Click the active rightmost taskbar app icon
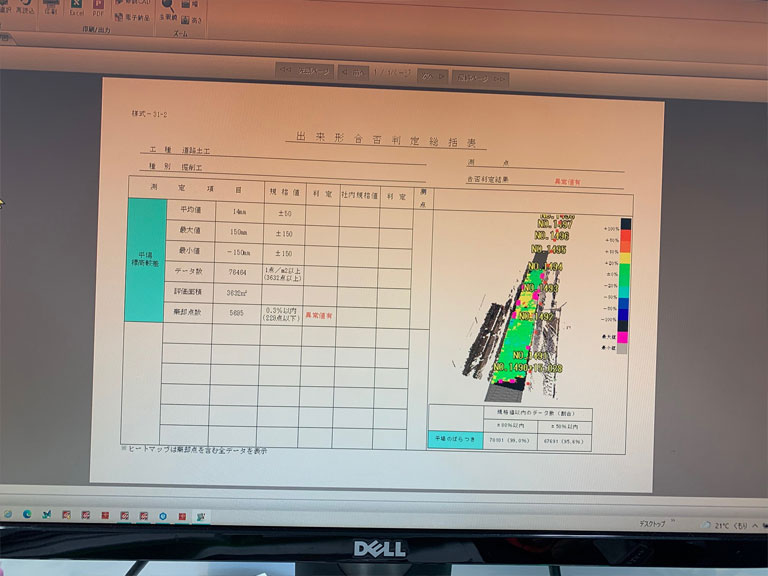The image size is (768, 576). coord(201,516)
